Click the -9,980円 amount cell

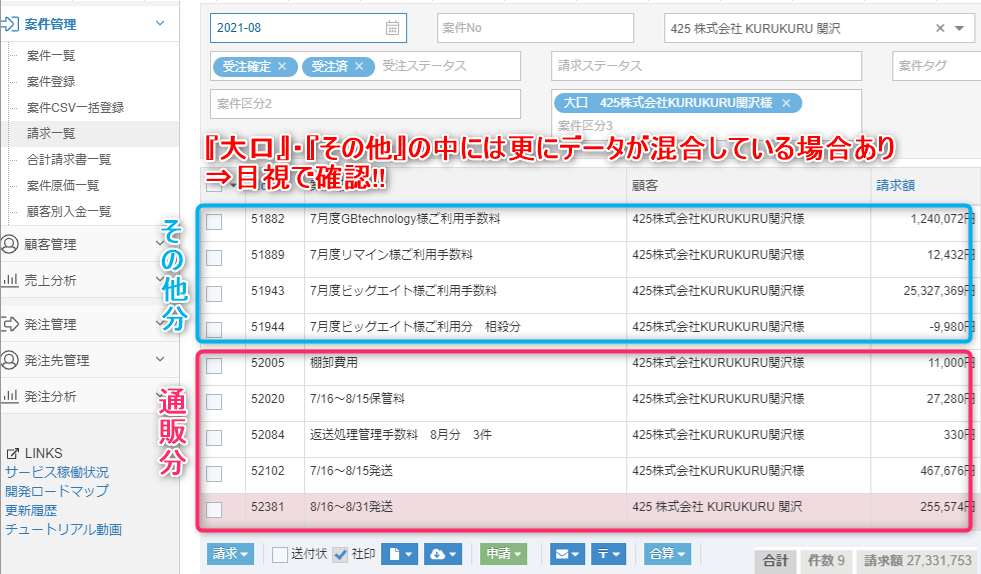pos(951,327)
